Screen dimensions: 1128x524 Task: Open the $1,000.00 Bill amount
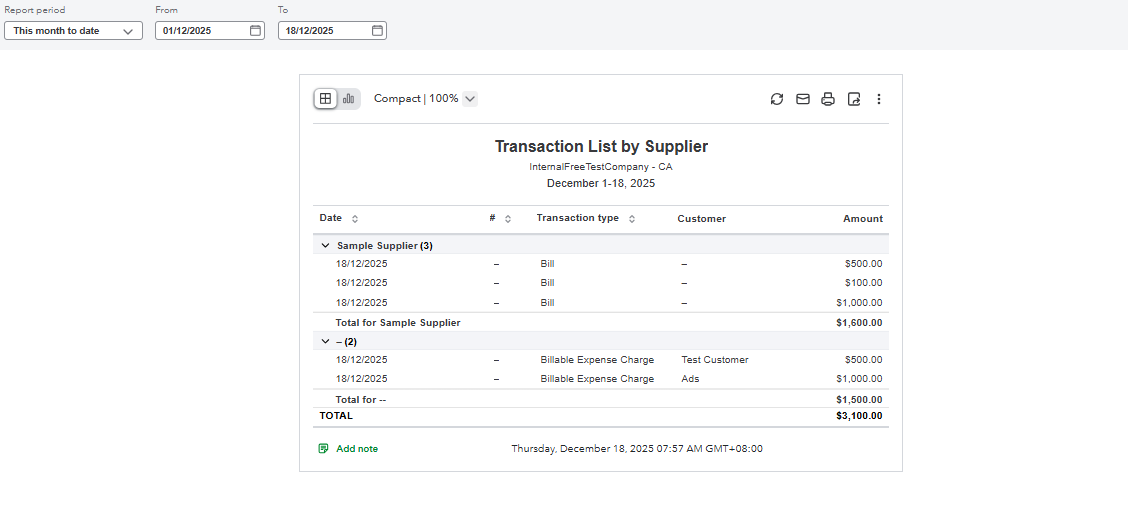point(859,303)
